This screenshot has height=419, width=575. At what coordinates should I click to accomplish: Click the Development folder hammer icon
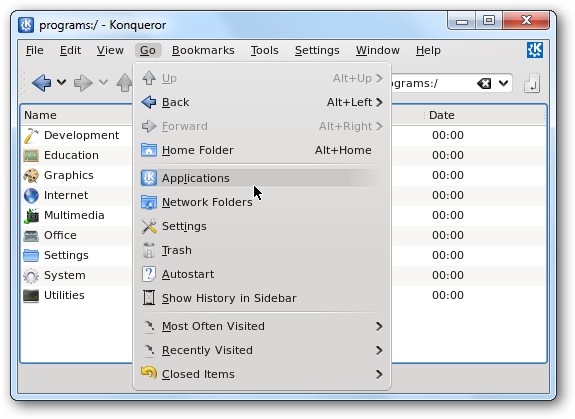tap(31, 136)
